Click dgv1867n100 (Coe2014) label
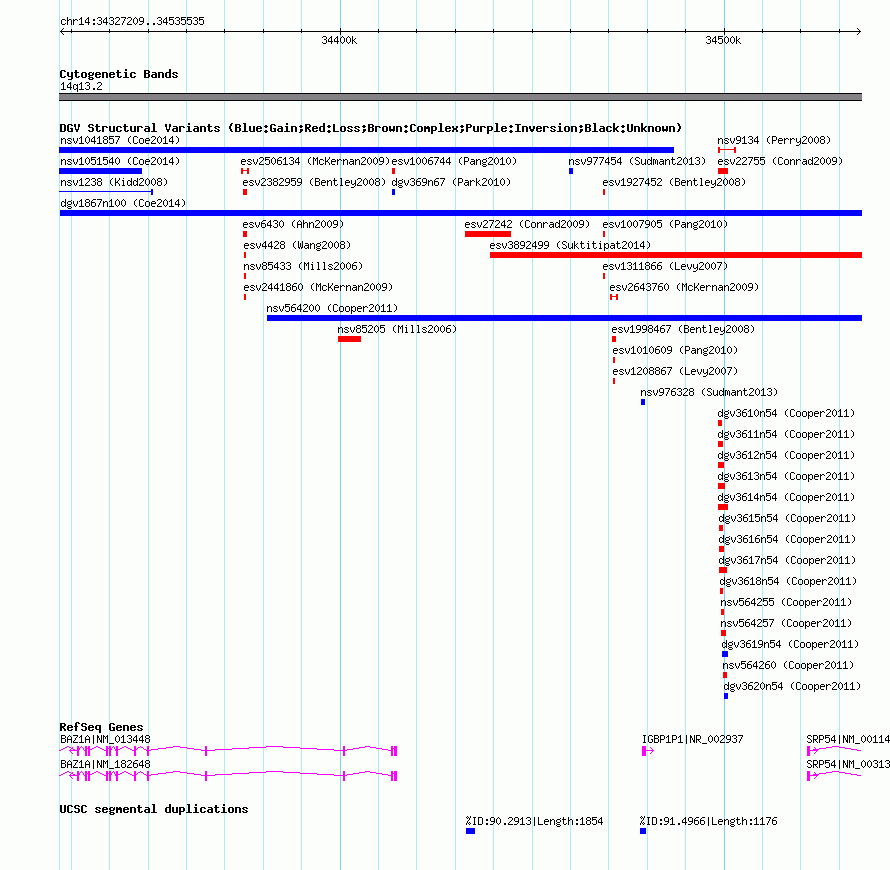 point(123,203)
